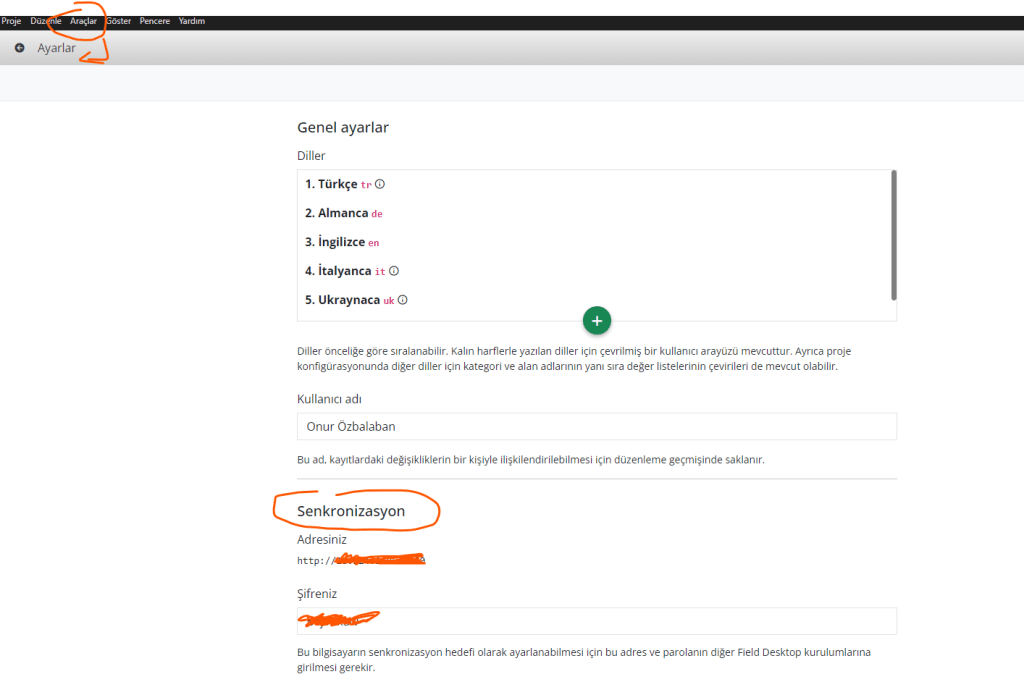Select İngilizce in the language list
Screen dimensions: 1024x682
(x=334, y=242)
